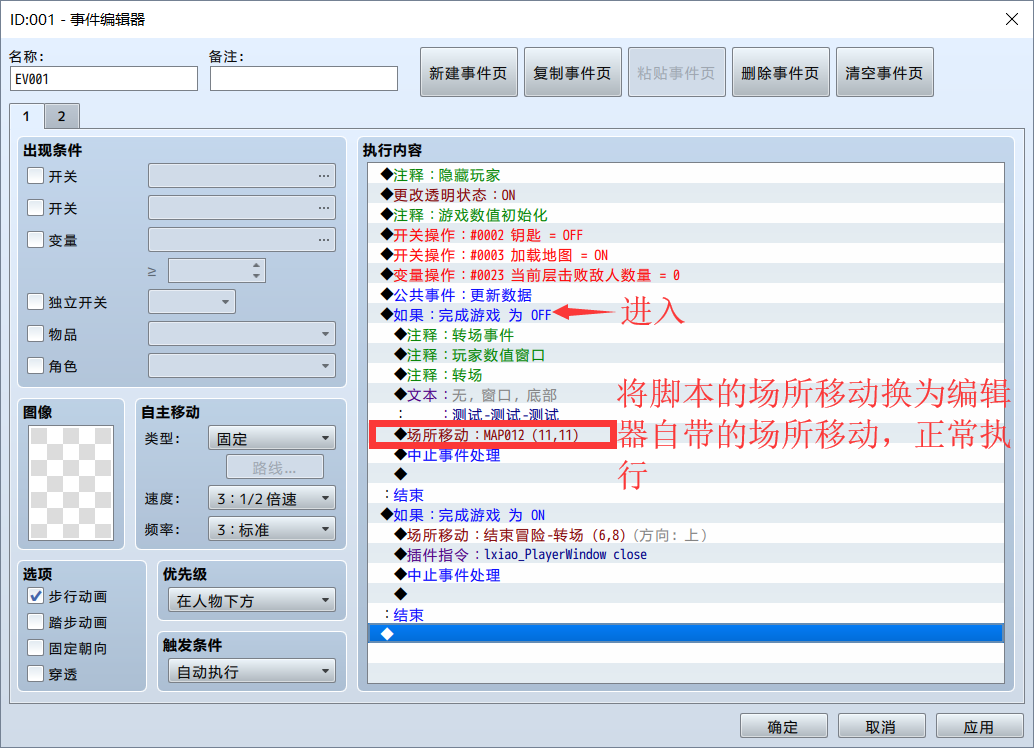Select the 变量操作 #0023 command line
This screenshot has width=1034, height=748.
point(686,275)
